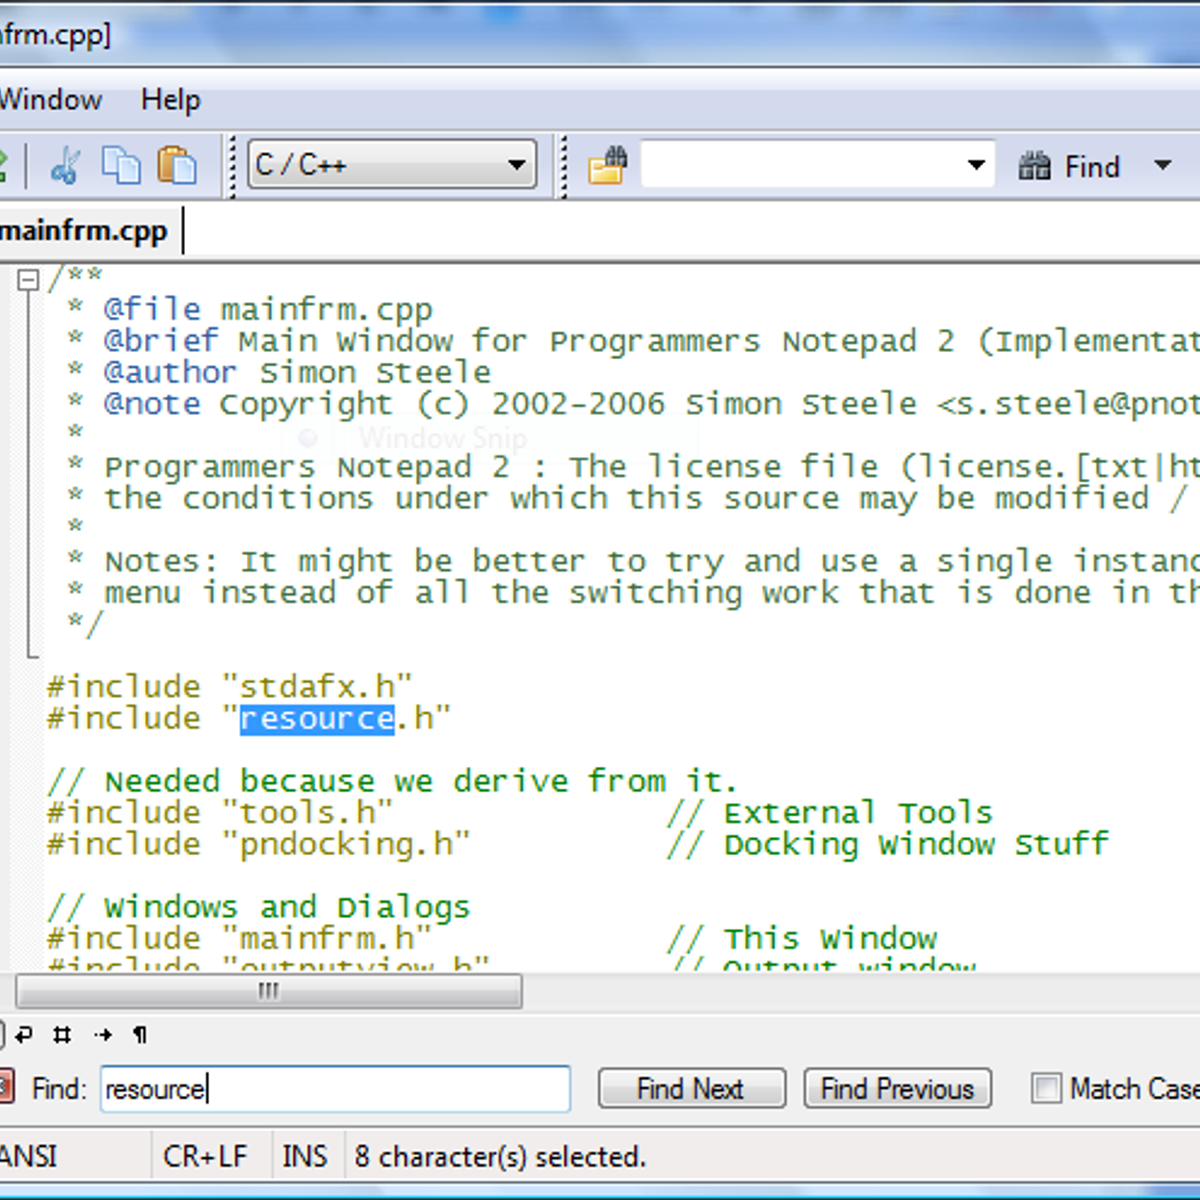The image size is (1200, 1200).
Task: Click the #include "pndocking.h" line
Action: 258,844
